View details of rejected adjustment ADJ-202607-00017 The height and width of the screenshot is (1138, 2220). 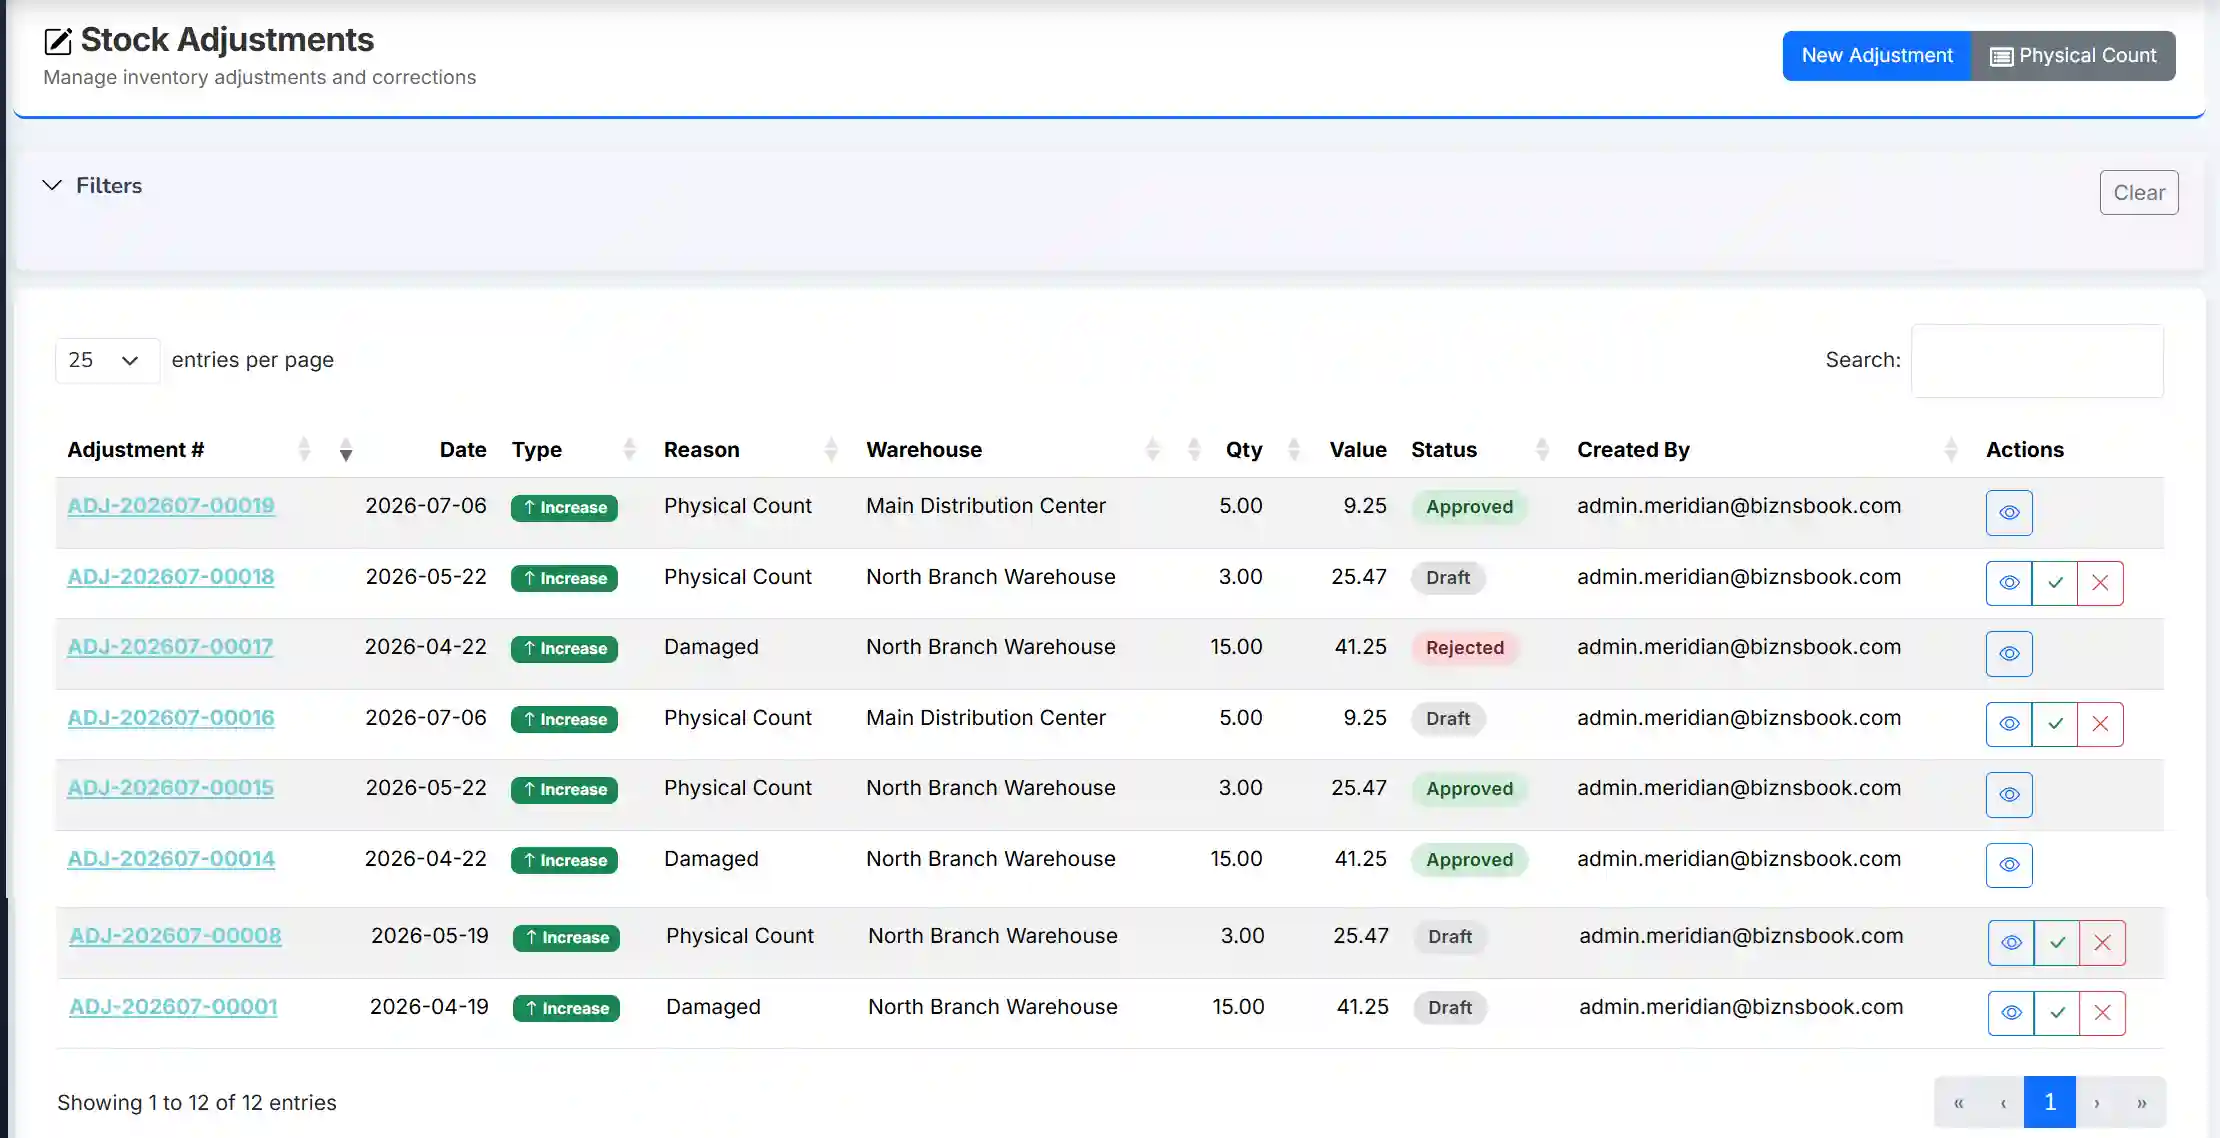2009,654
